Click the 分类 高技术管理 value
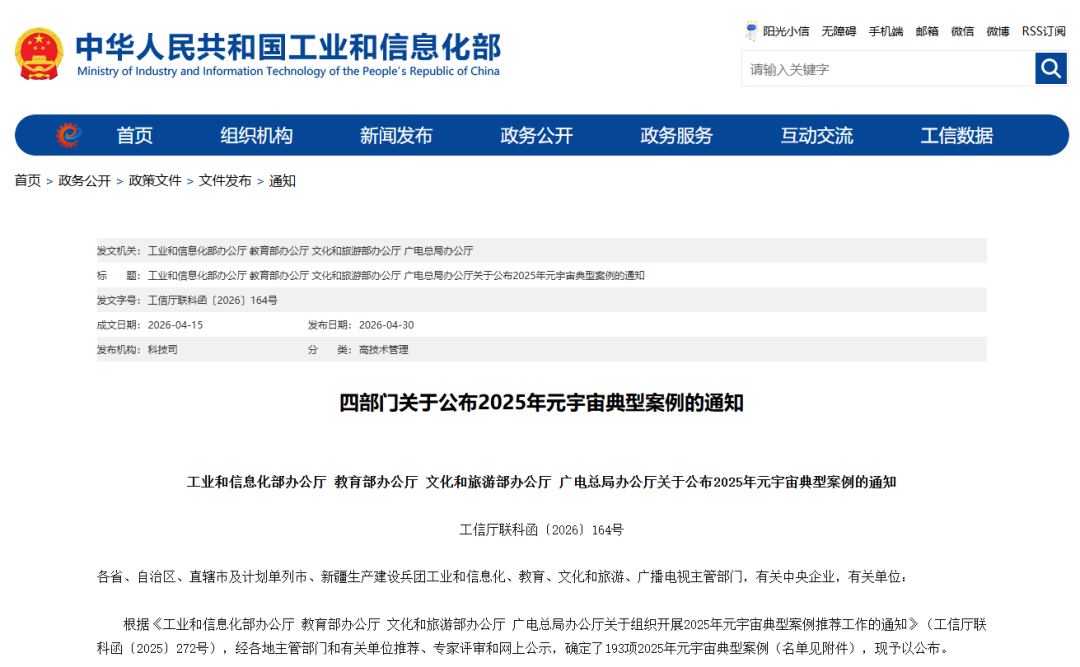This screenshot has width=1080, height=667. (384, 350)
